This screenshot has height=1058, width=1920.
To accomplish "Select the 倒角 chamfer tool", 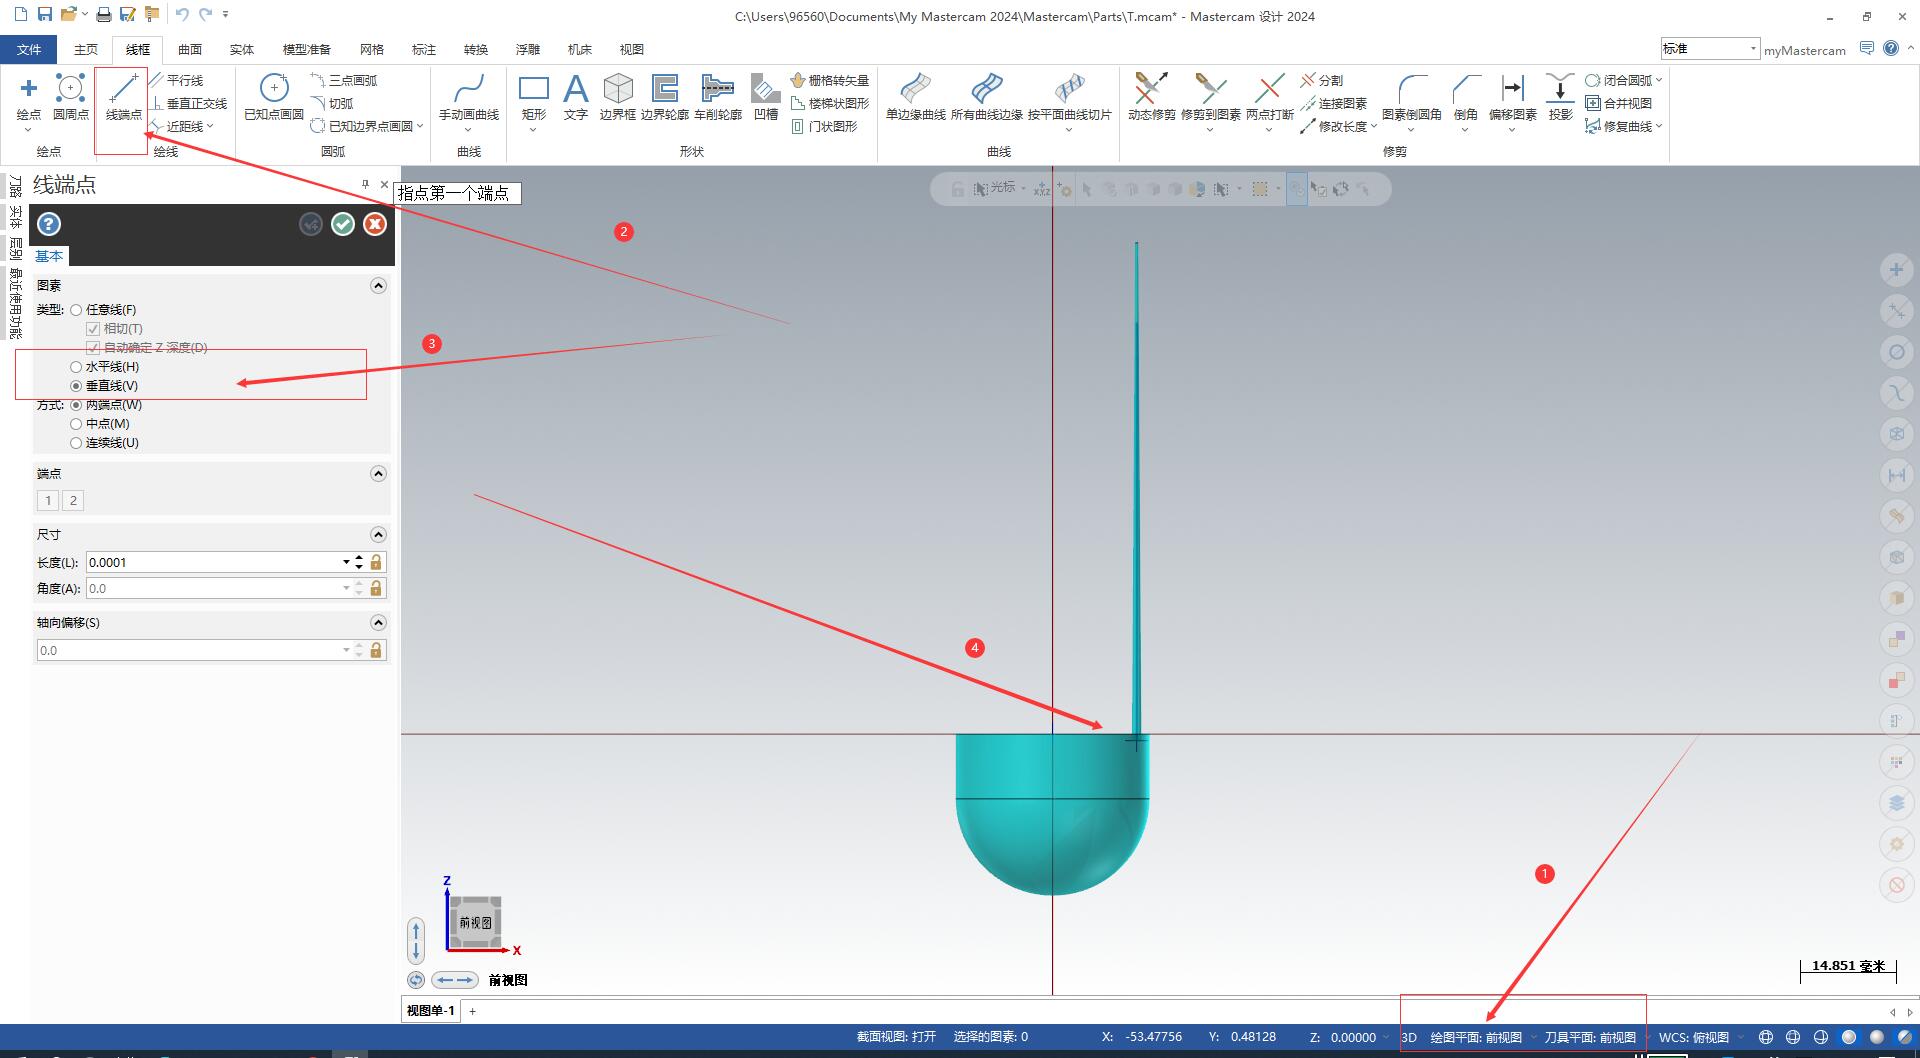I will click(1465, 98).
